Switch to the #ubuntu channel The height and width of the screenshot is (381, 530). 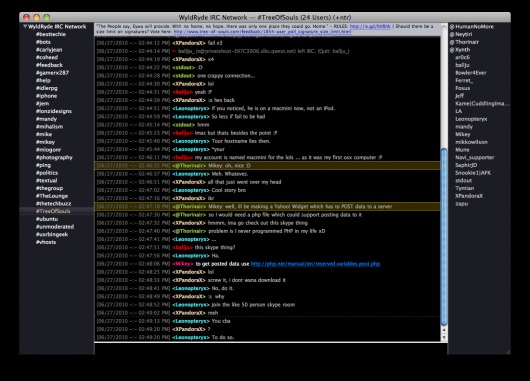(47, 219)
